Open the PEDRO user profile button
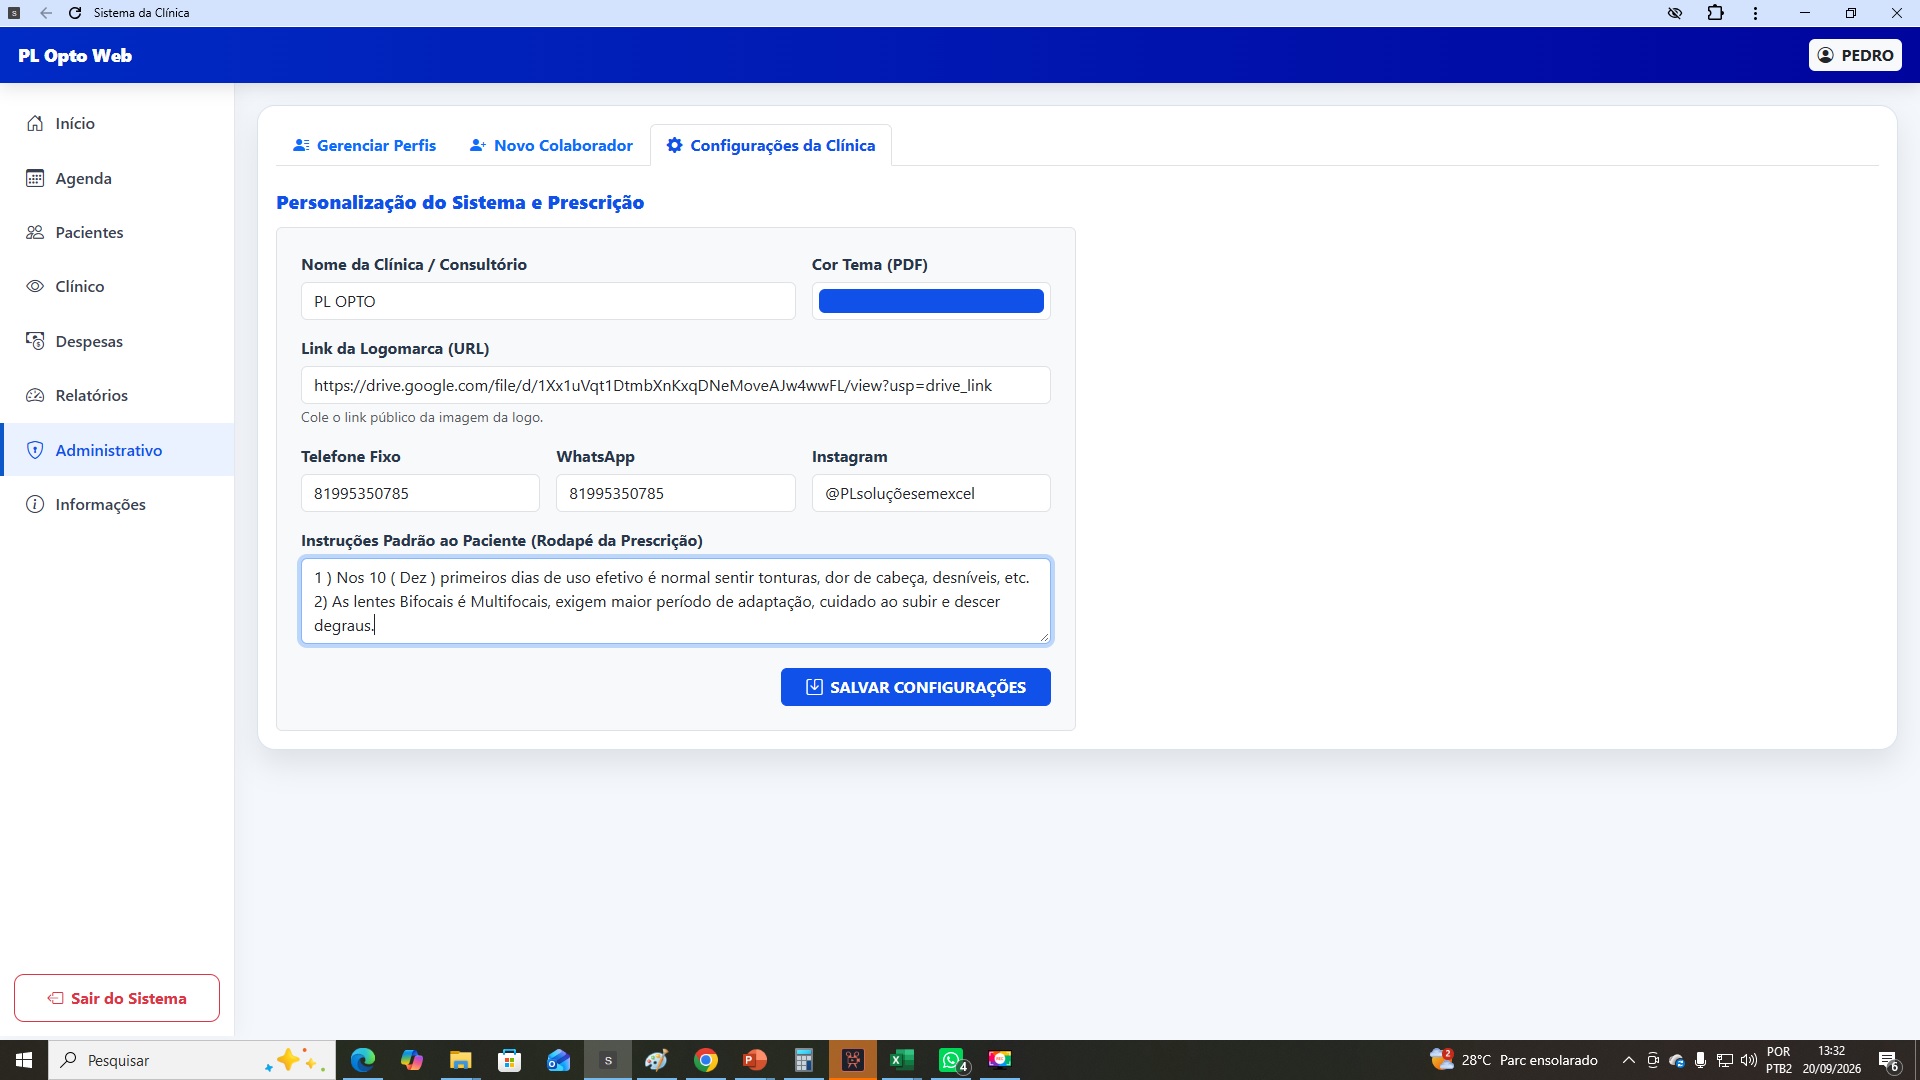 (1855, 55)
